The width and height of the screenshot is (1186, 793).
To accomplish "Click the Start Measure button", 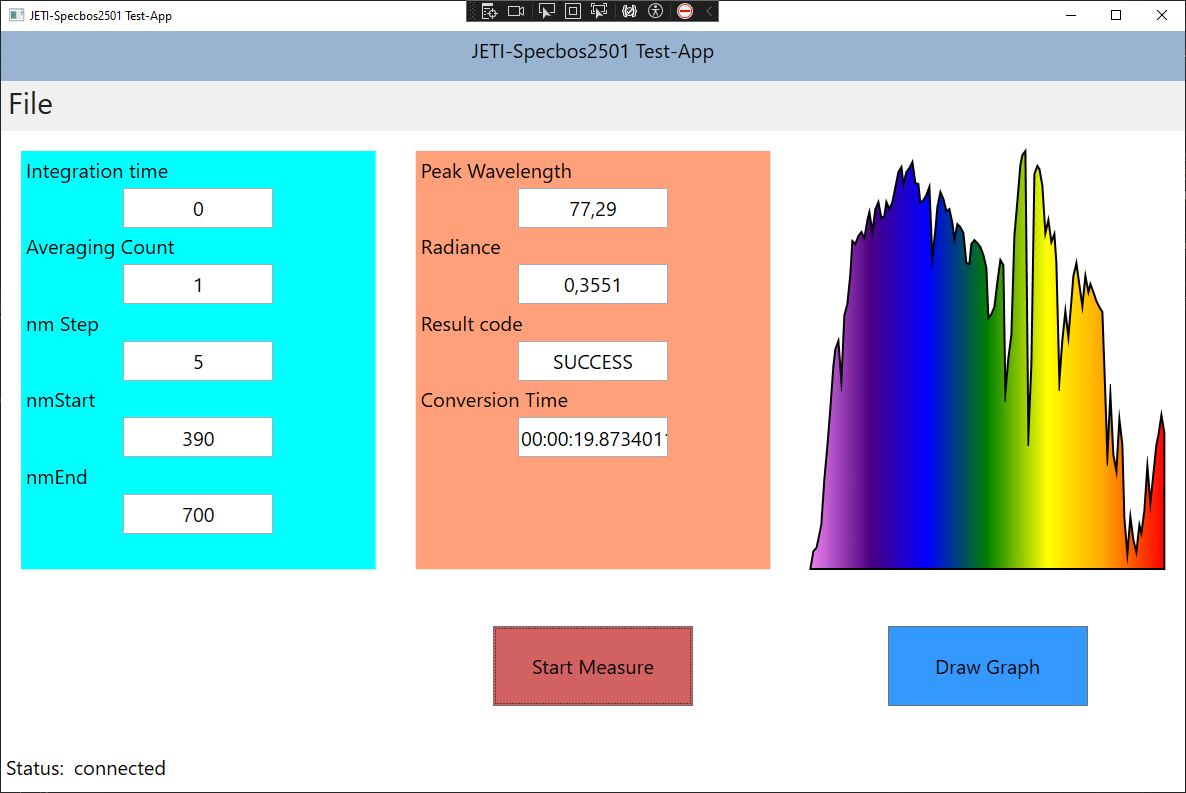I will click(x=593, y=666).
